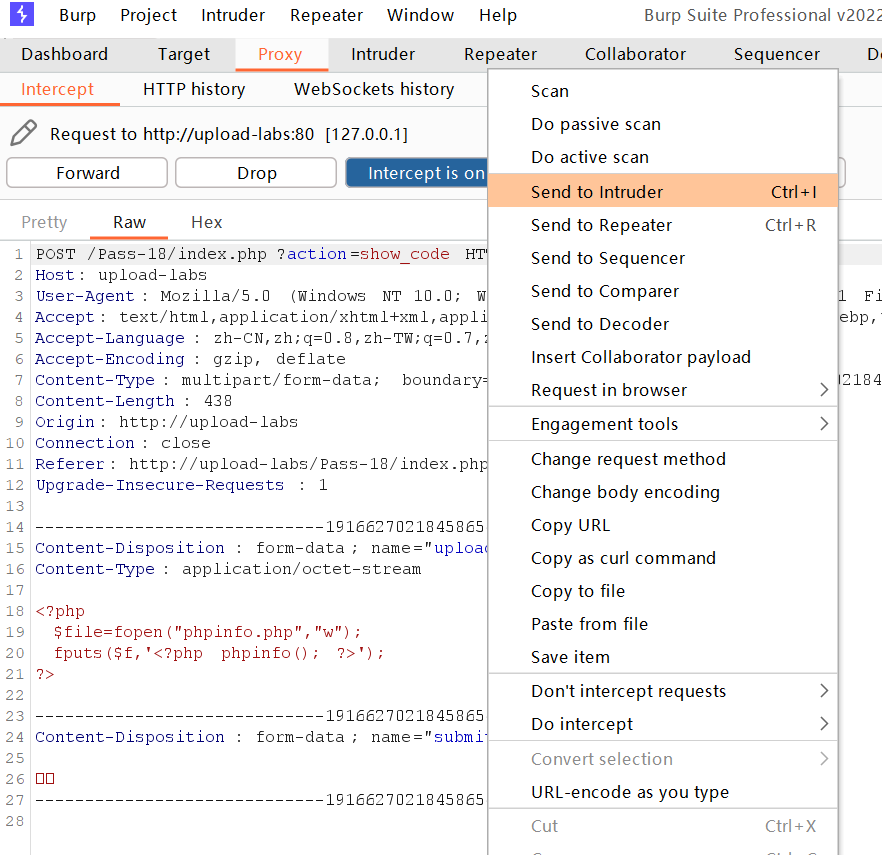
Task: Select Send to Intruder
Action: coord(663,192)
